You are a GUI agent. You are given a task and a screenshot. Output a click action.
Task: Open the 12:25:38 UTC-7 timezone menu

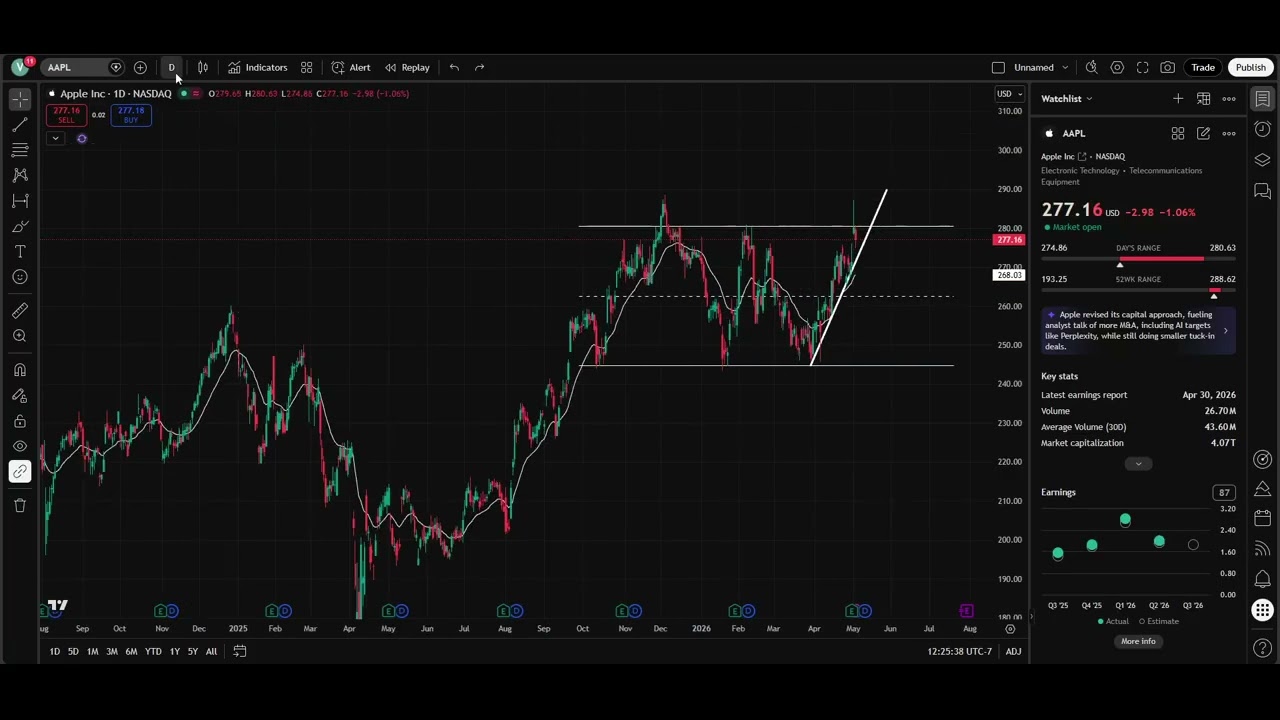click(x=960, y=652)
